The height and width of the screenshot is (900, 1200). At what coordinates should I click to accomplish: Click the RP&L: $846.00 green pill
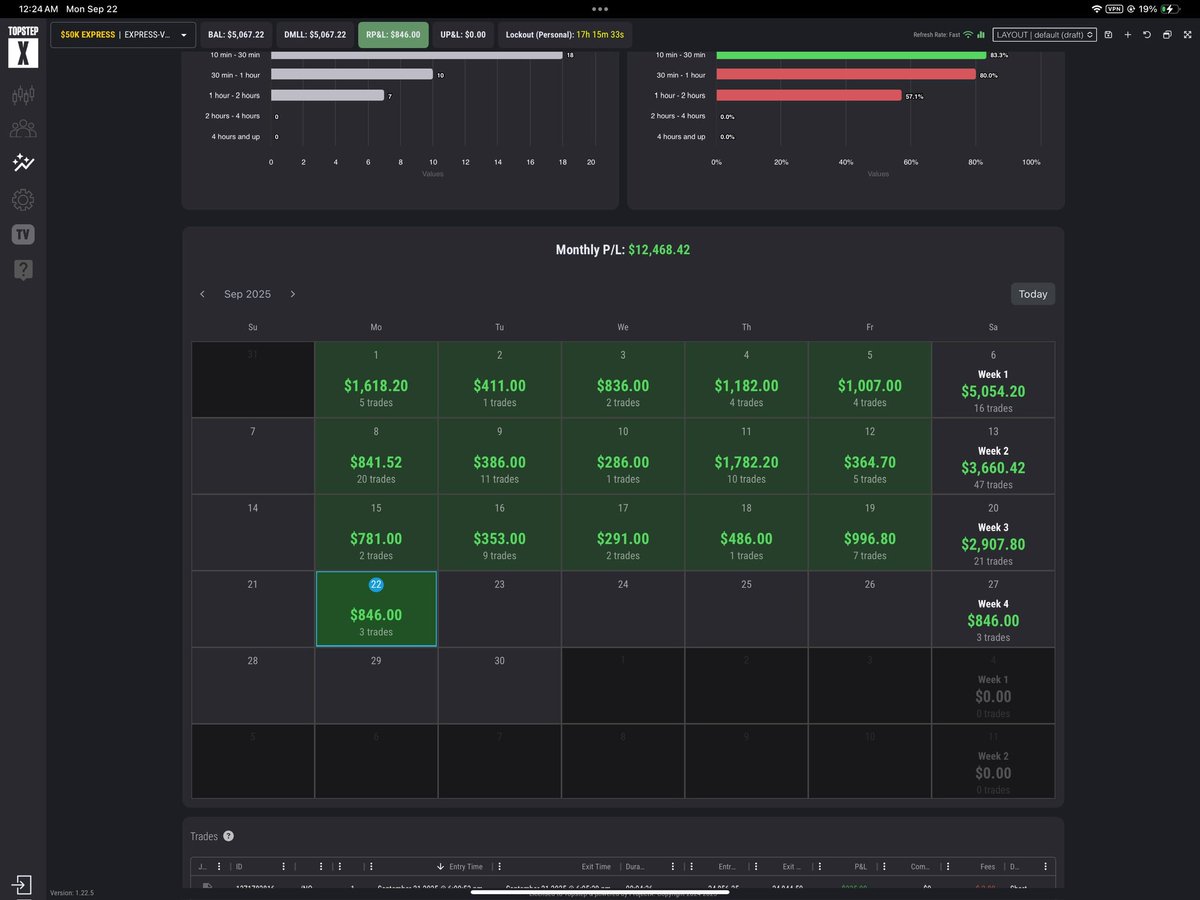point(393,35)
